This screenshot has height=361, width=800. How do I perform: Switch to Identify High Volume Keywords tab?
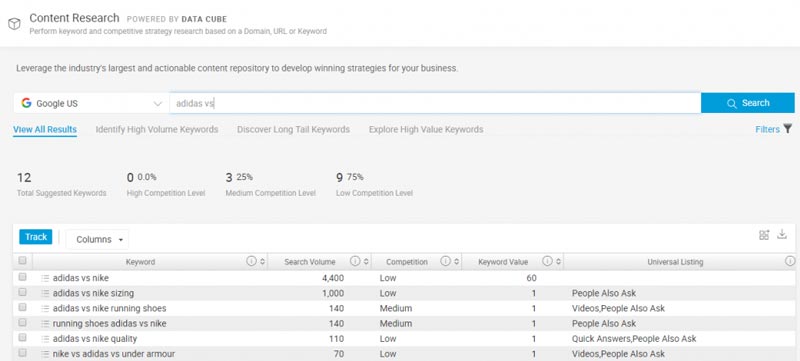[x=157, y=130]
